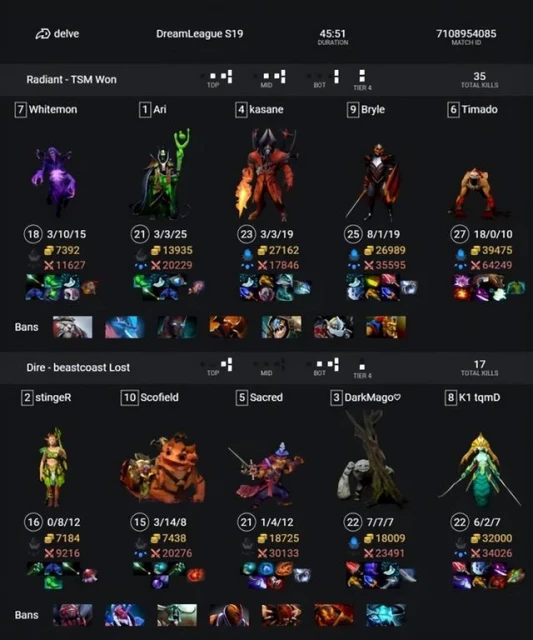Click the first Dire ban hero icon

(73, 615)
